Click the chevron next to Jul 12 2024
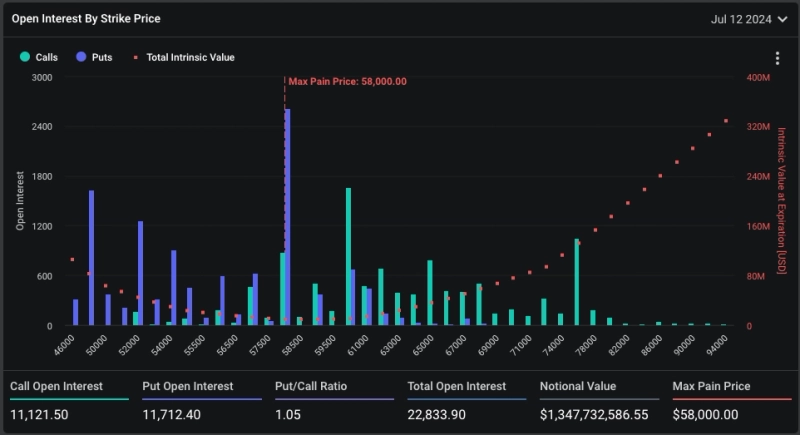 pos(781,19)
